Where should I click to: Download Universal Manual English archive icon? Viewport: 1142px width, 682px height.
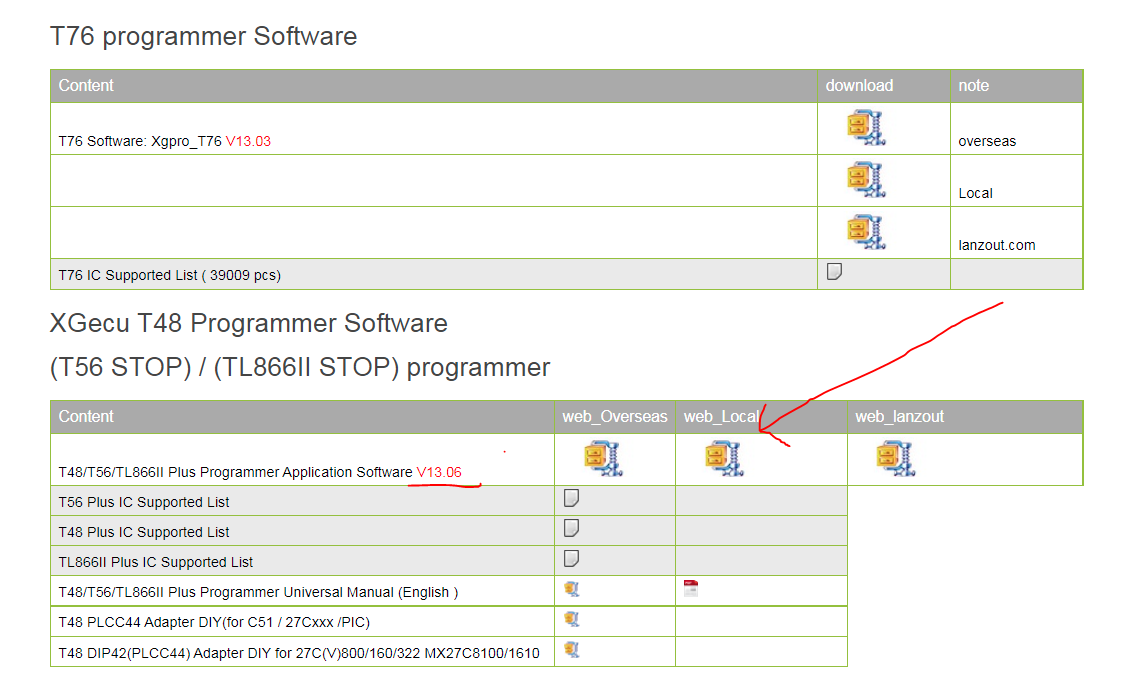[x=572, y=589]
